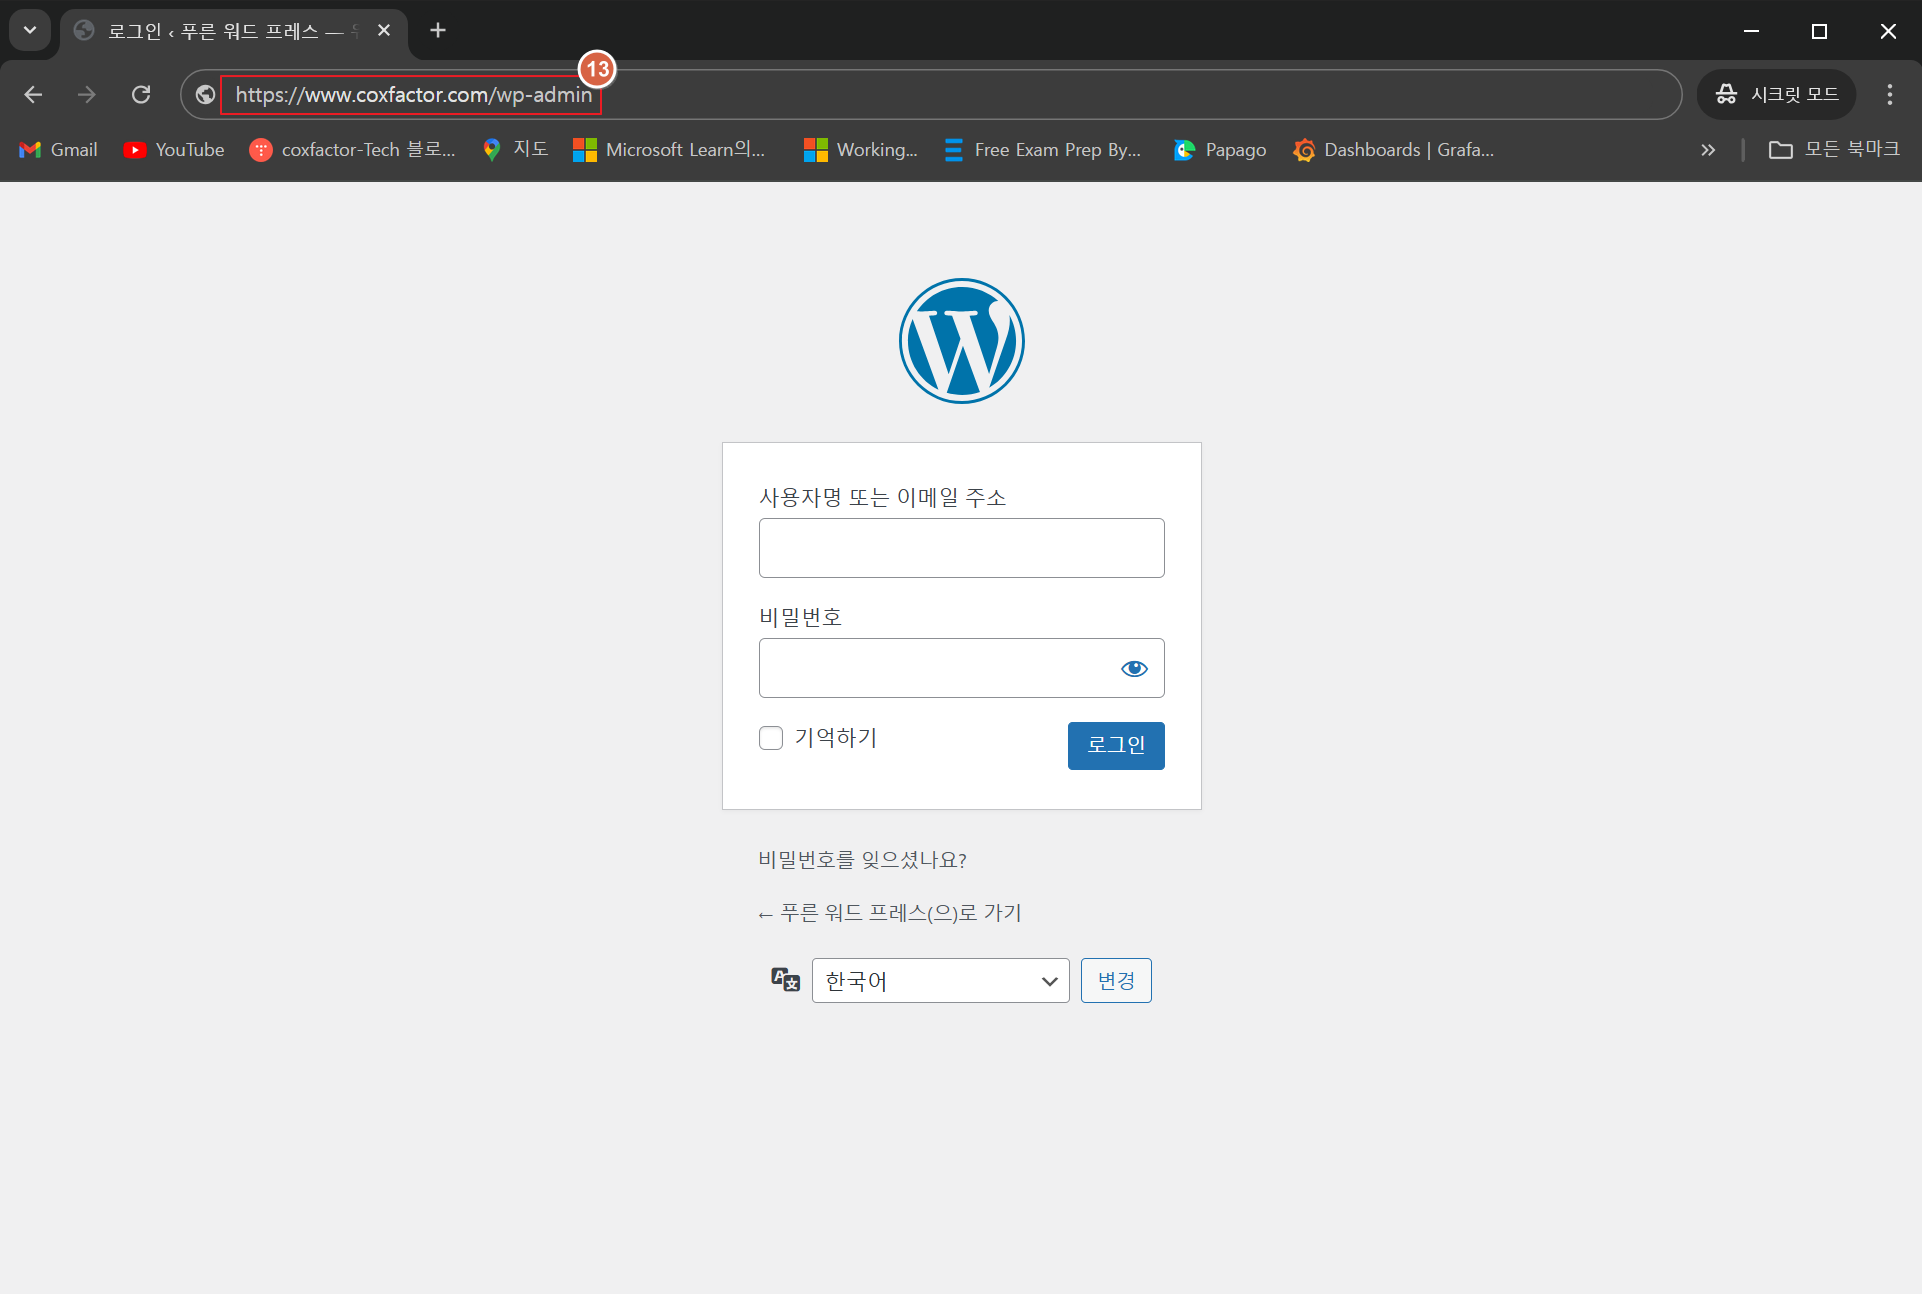The height and width of the screenshot is (1294, 1922).
Task: Open the Dashboards | Grafana bookmark
Action: pos(1394,150)
